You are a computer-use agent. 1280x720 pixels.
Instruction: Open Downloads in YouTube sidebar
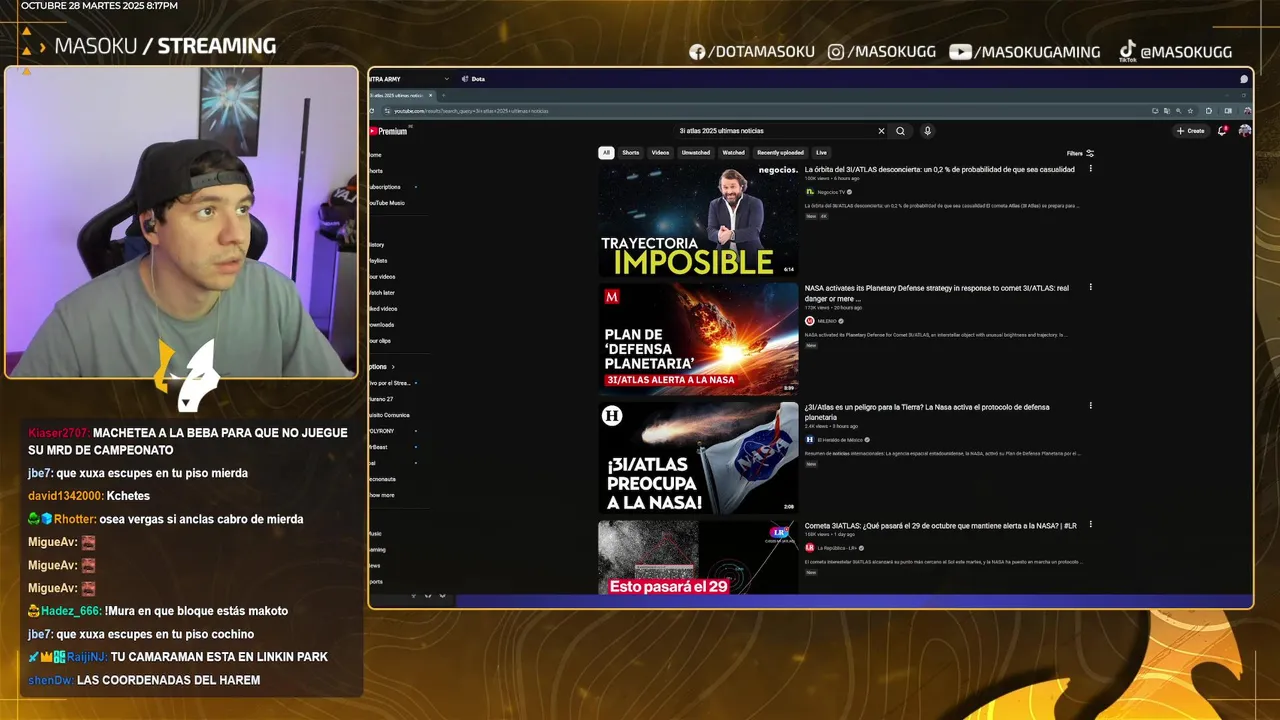click(x=382, y=325)
